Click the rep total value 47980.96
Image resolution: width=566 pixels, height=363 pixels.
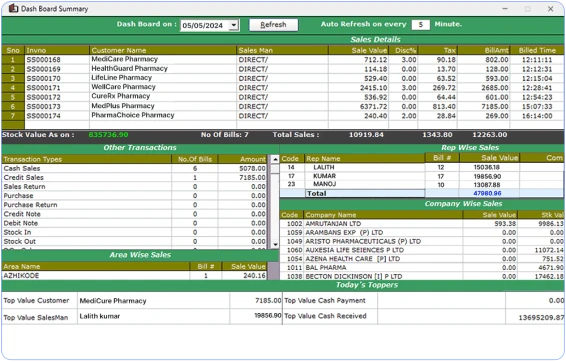click(x=487, y=193)
